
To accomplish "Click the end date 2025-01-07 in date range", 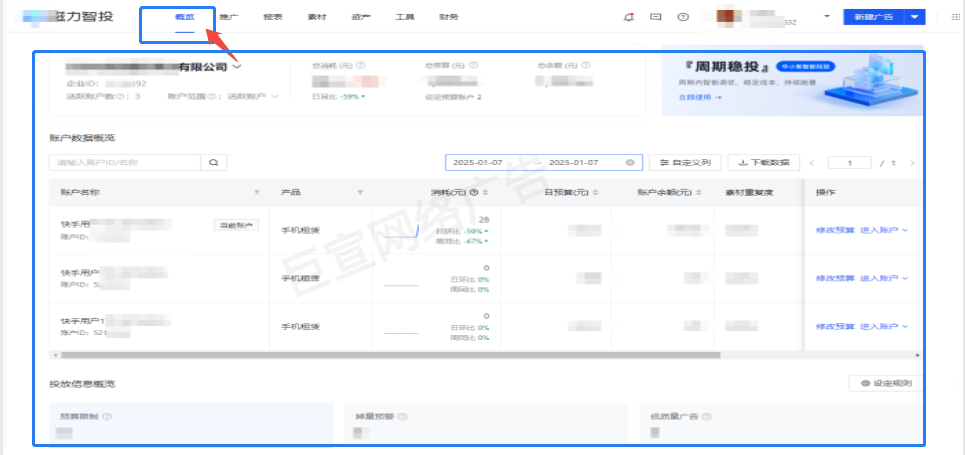I will 574,163.
